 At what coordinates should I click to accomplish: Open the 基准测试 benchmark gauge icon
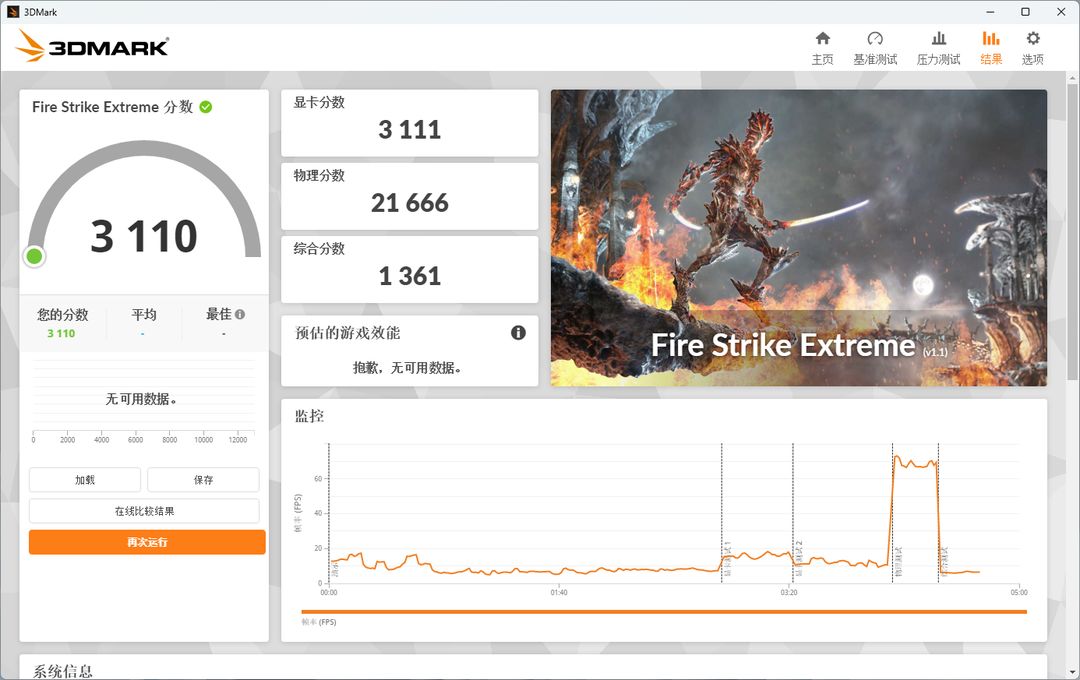pos(875,38)
